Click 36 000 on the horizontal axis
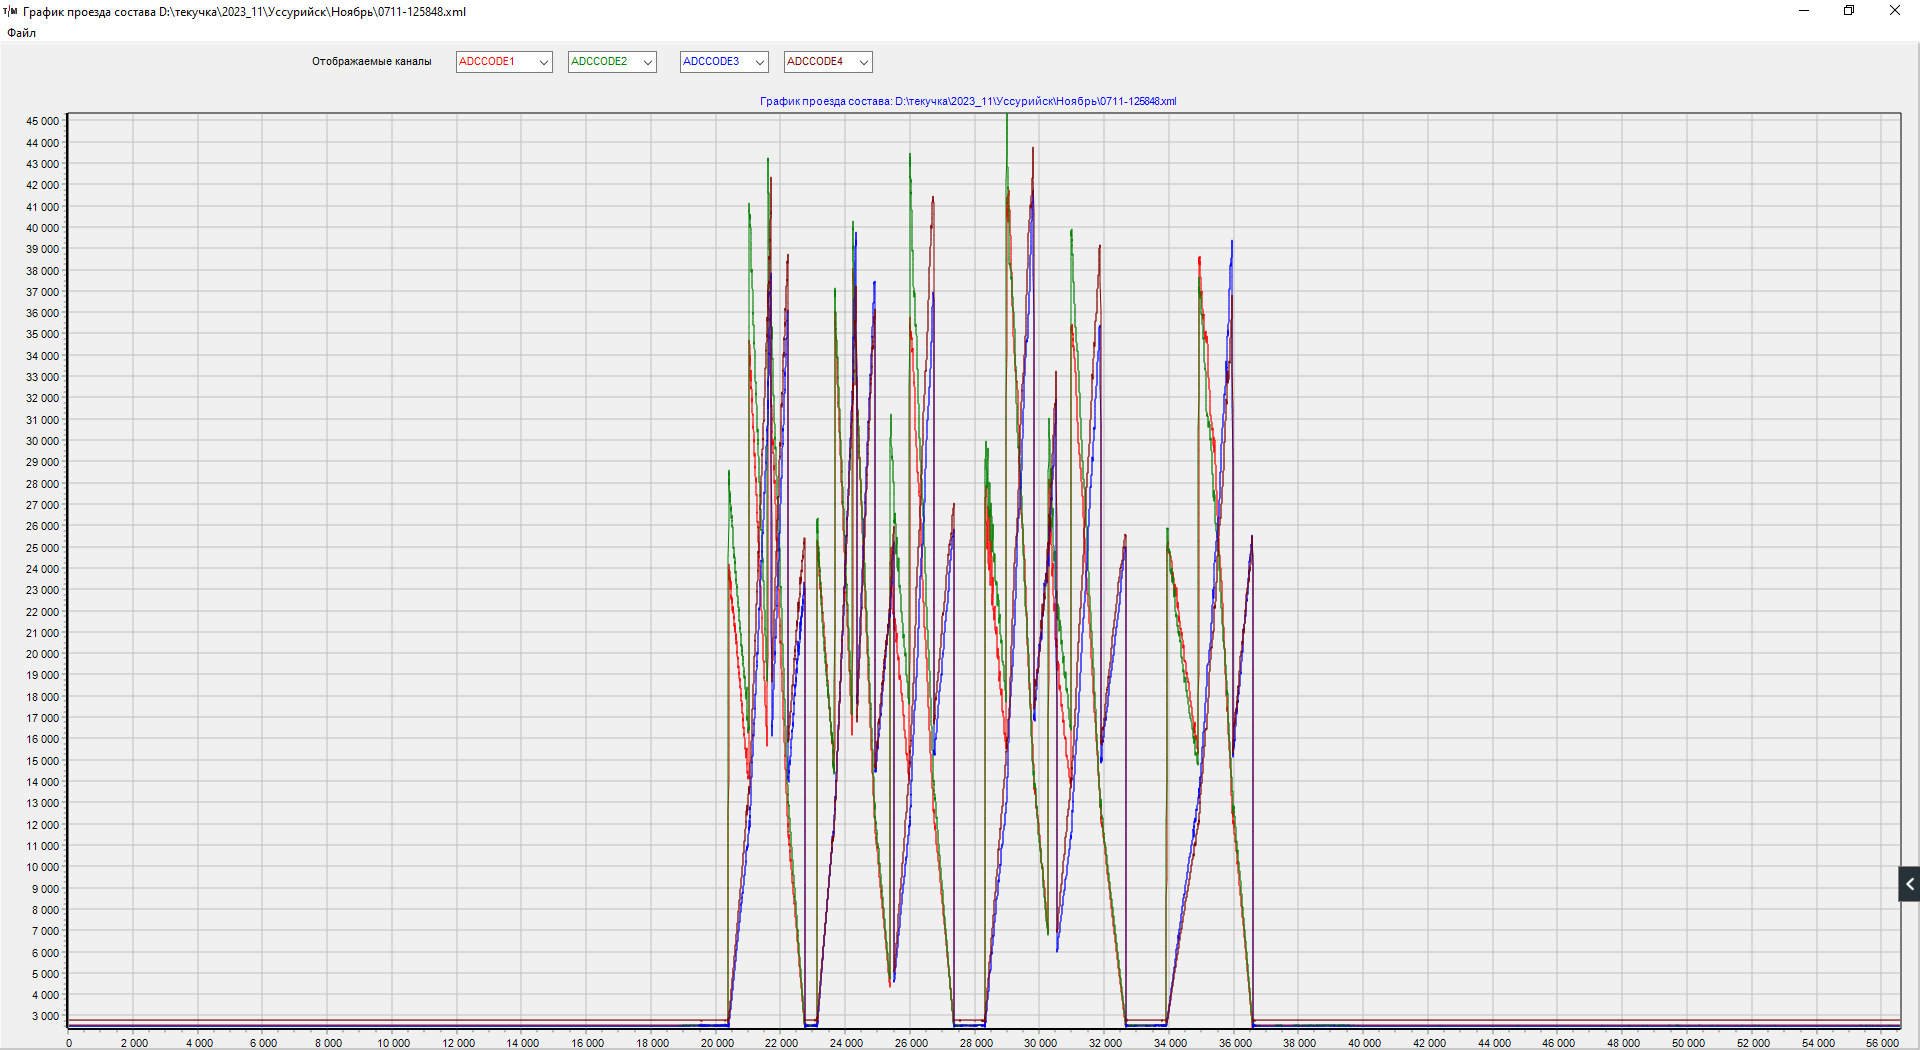1920x1050 pixels. (x=1235, y=1043)
